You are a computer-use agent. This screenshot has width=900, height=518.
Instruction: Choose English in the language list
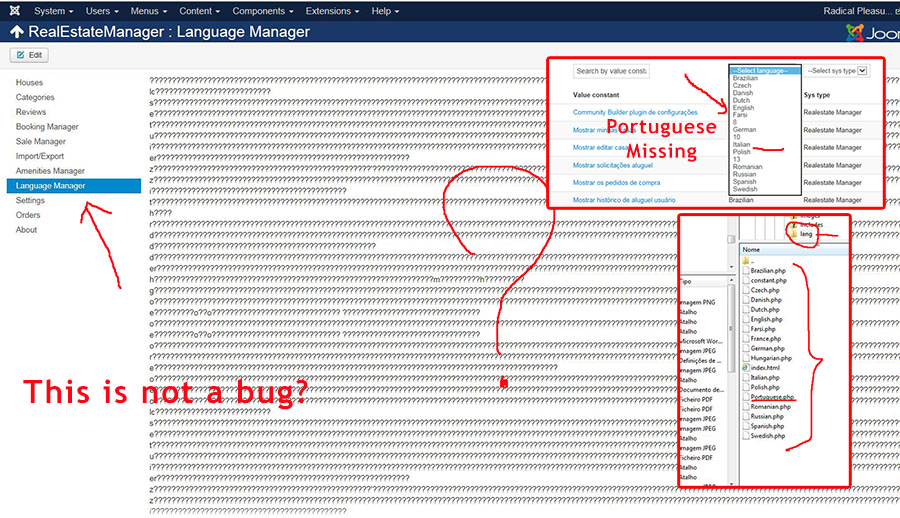pos(743,108)
